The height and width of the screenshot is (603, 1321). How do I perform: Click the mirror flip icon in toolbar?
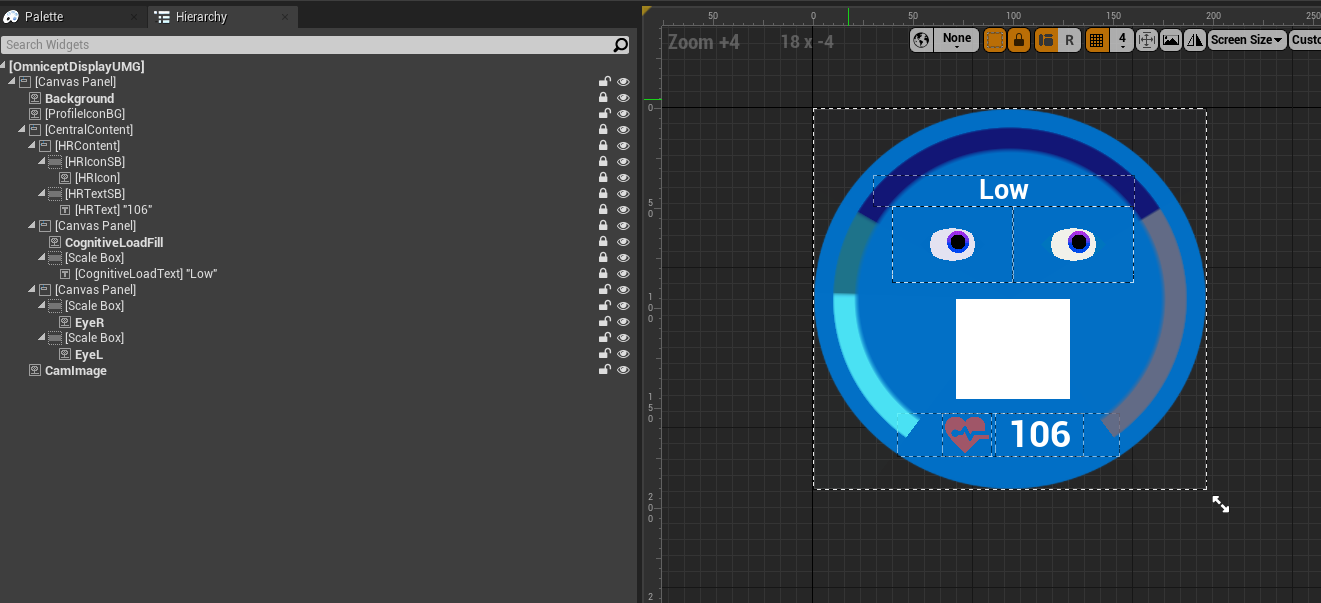(x=1195, y=40)
